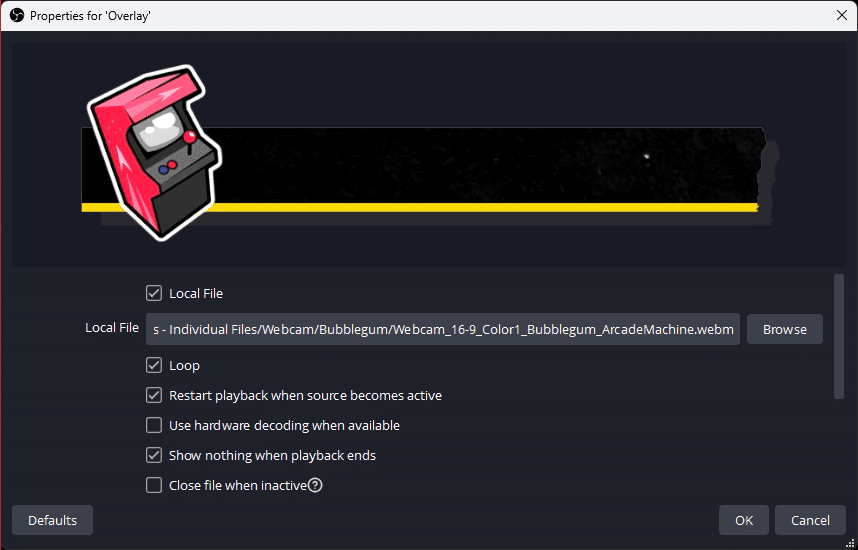The height and width of the screenshot is (550, 858).
Task: Click the scrollbar track below the thumb
Action: point(839,450)
